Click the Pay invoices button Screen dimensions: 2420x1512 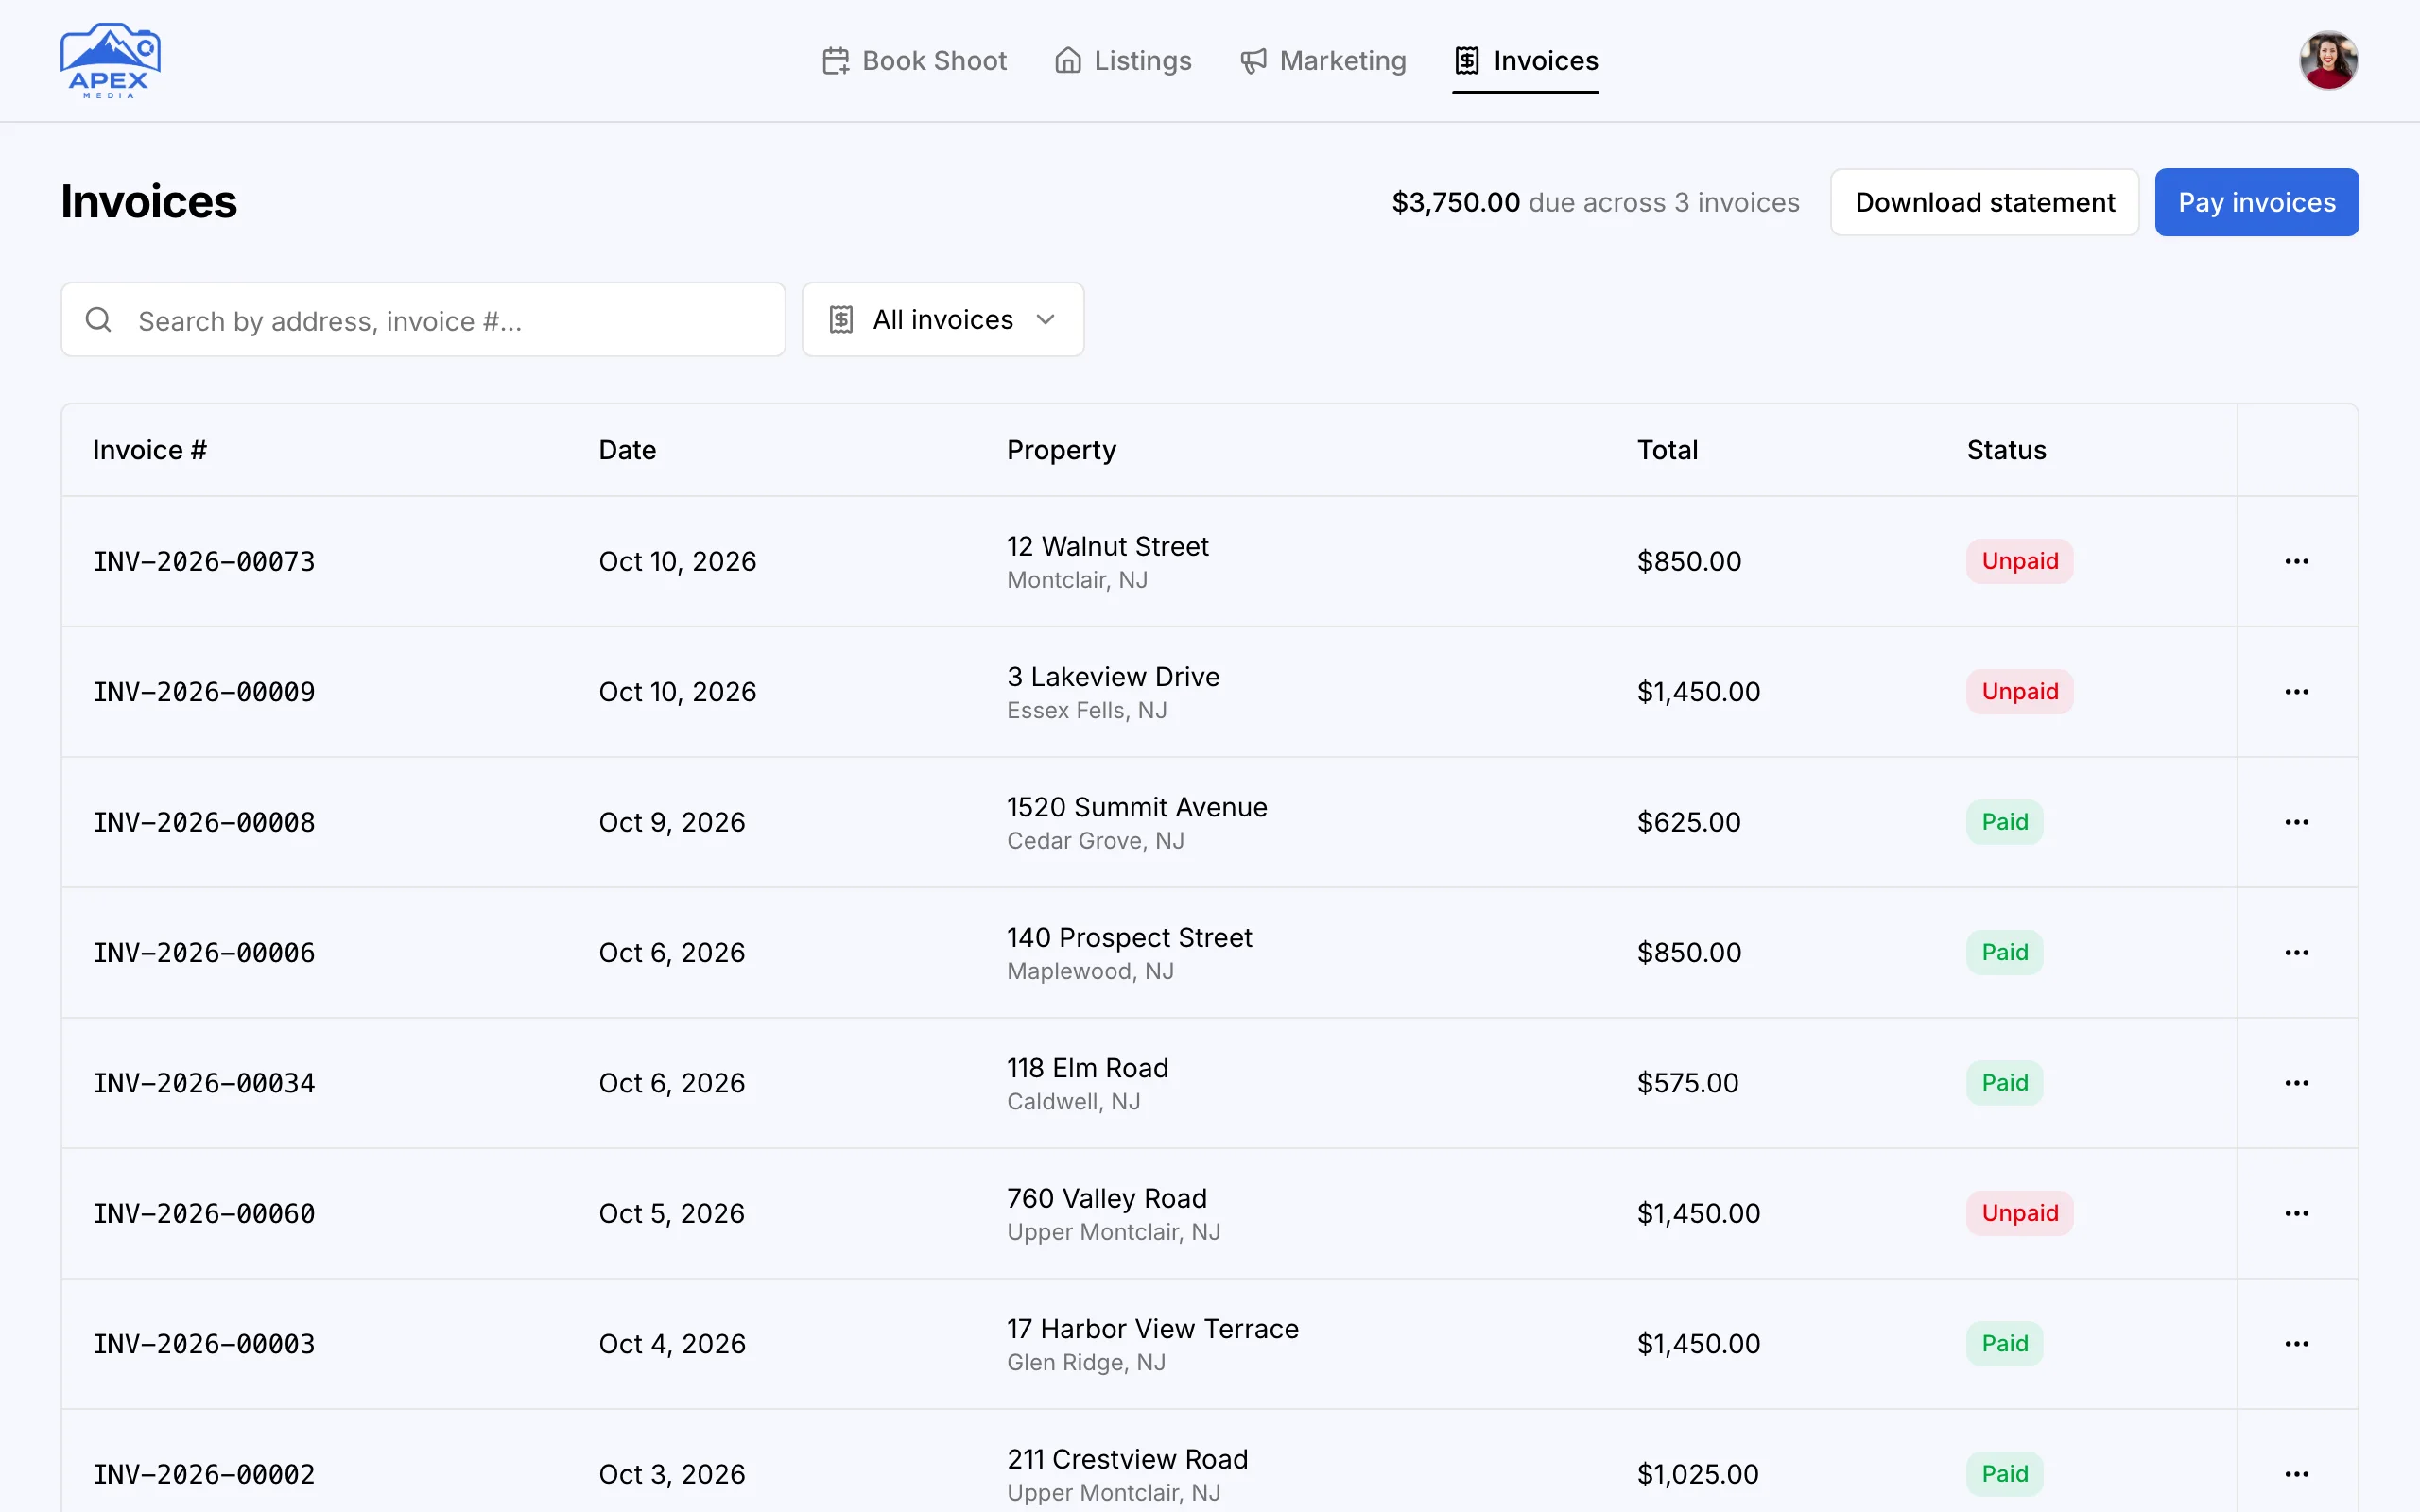click(x=2256, y=202)
